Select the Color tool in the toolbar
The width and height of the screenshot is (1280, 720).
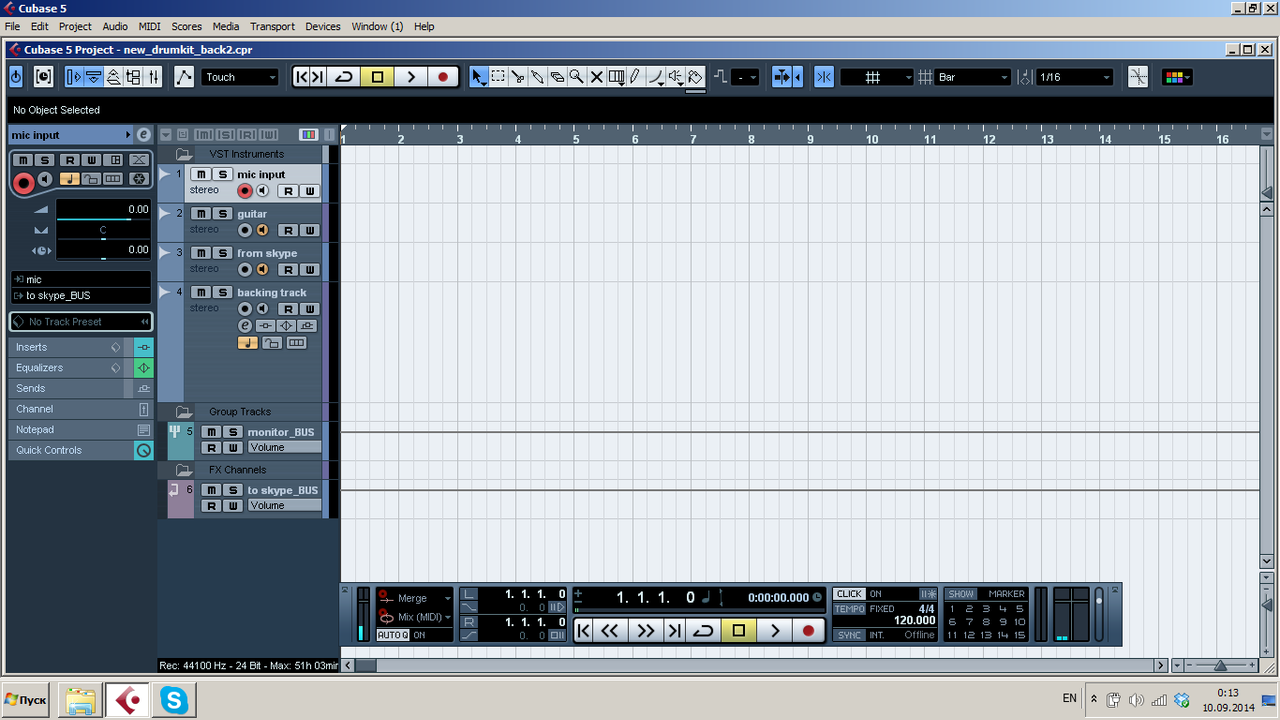[695, 76]
